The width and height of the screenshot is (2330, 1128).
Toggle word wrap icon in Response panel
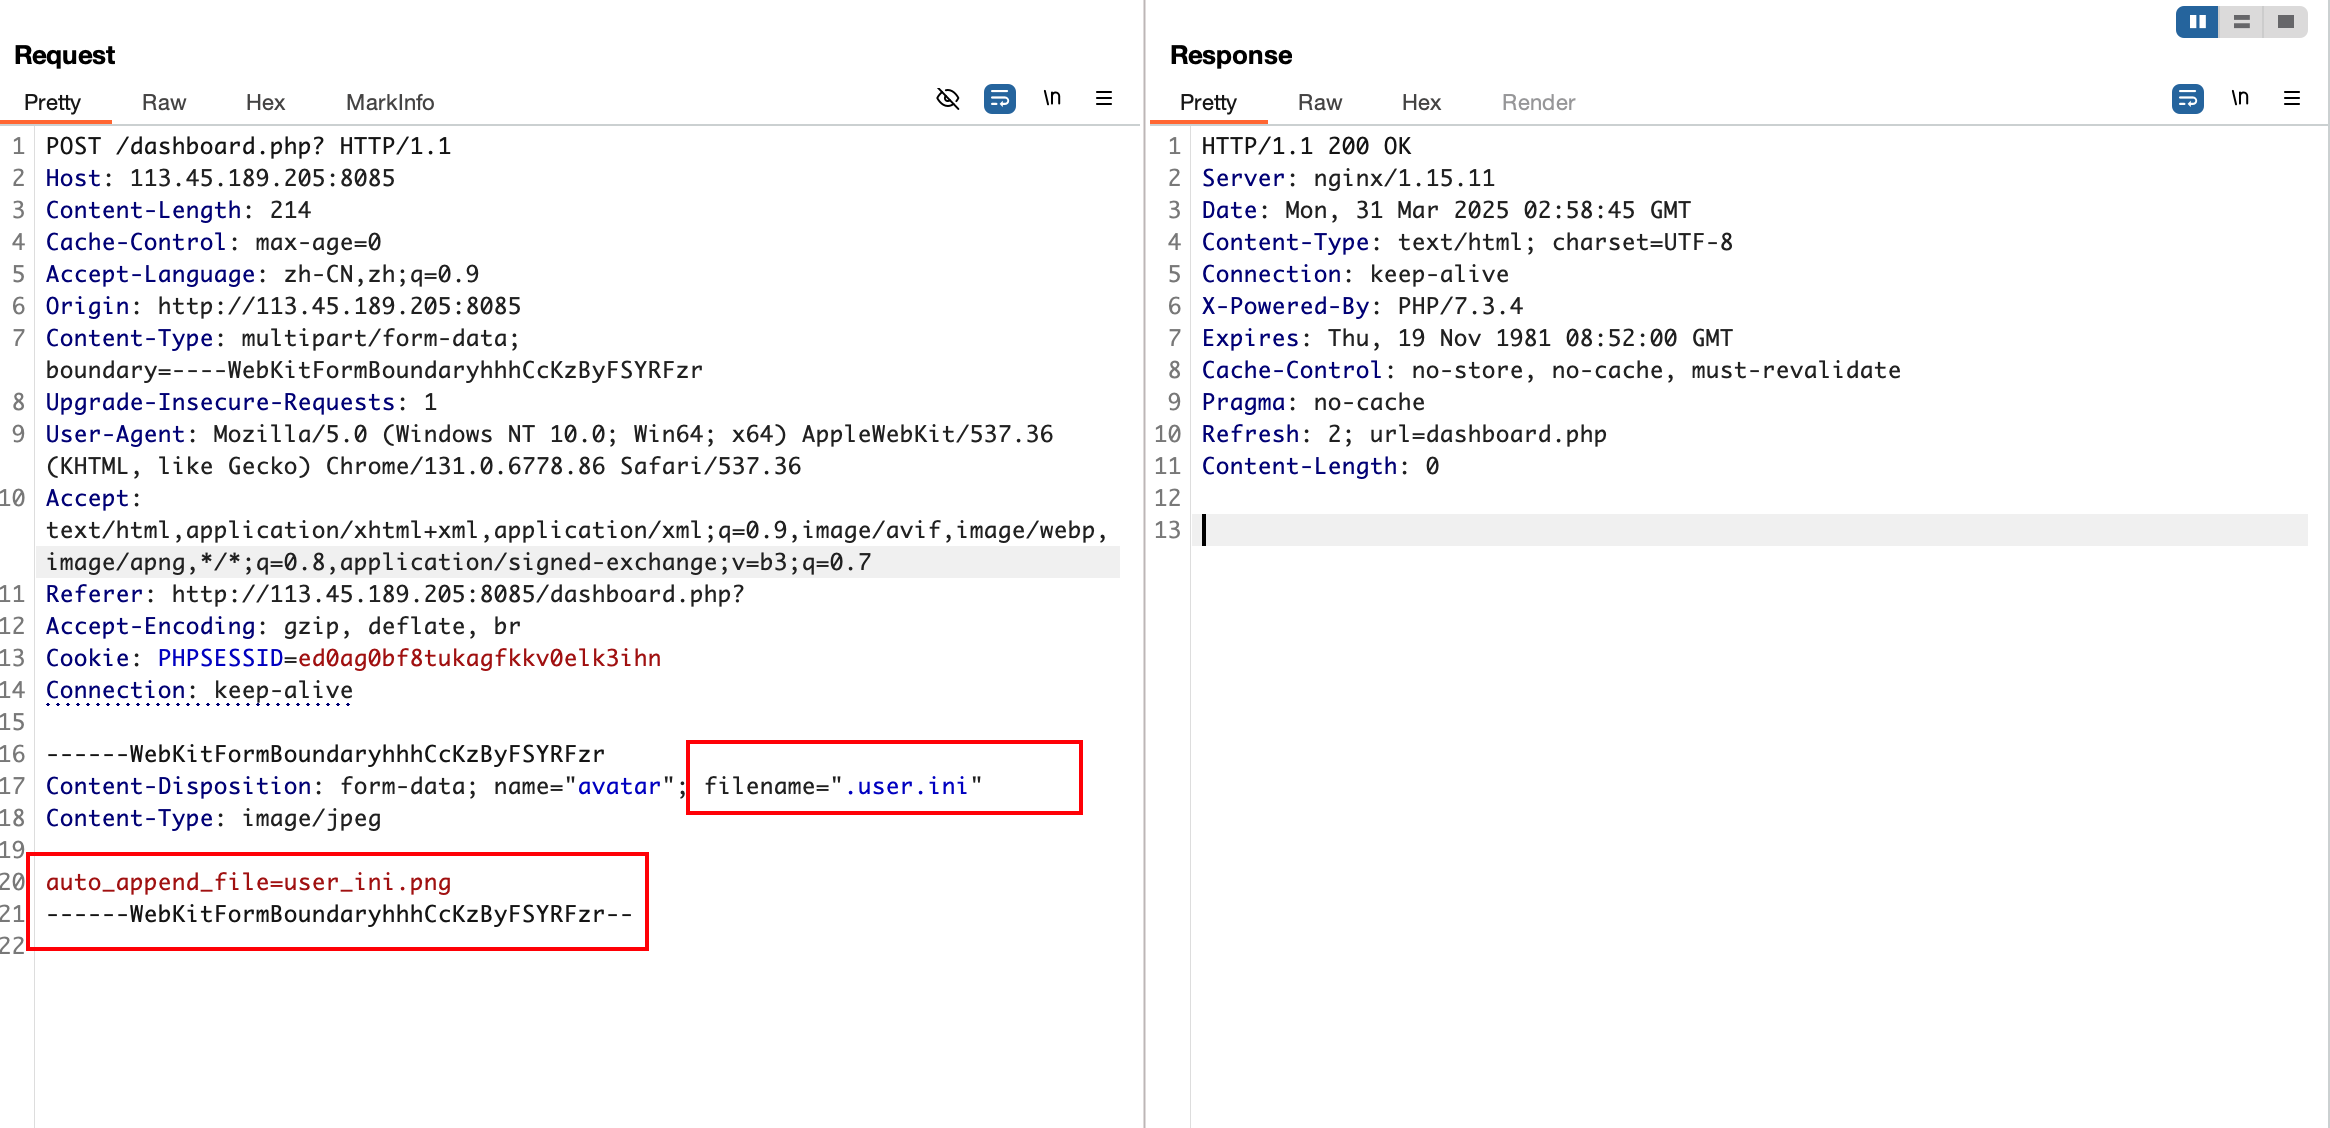tap(2187, 98)
